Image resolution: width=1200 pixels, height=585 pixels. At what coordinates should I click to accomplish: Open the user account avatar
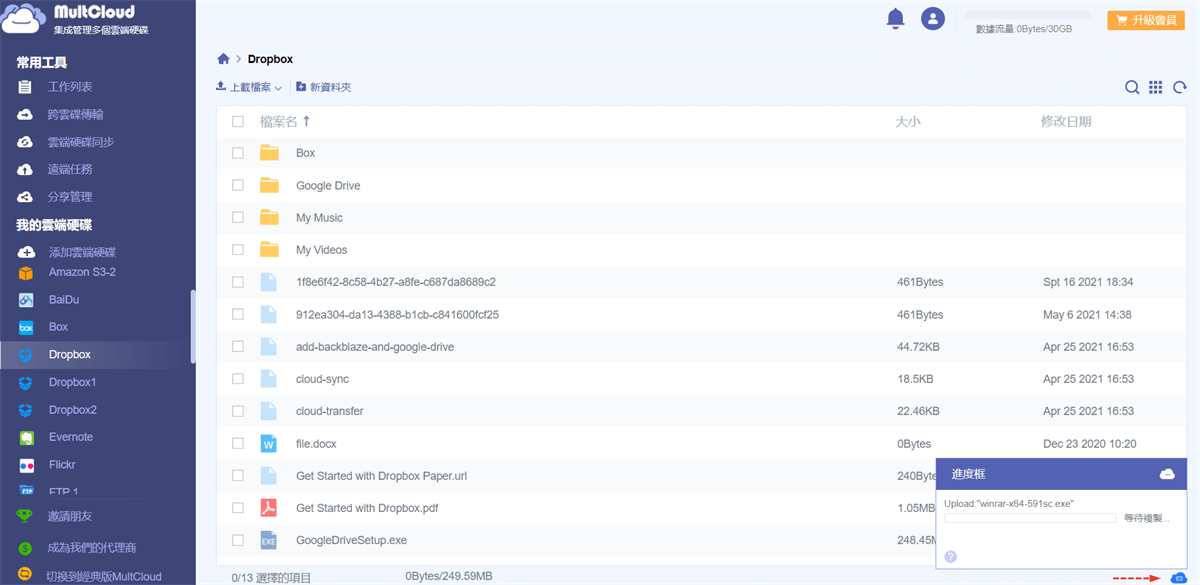(933, 18)
